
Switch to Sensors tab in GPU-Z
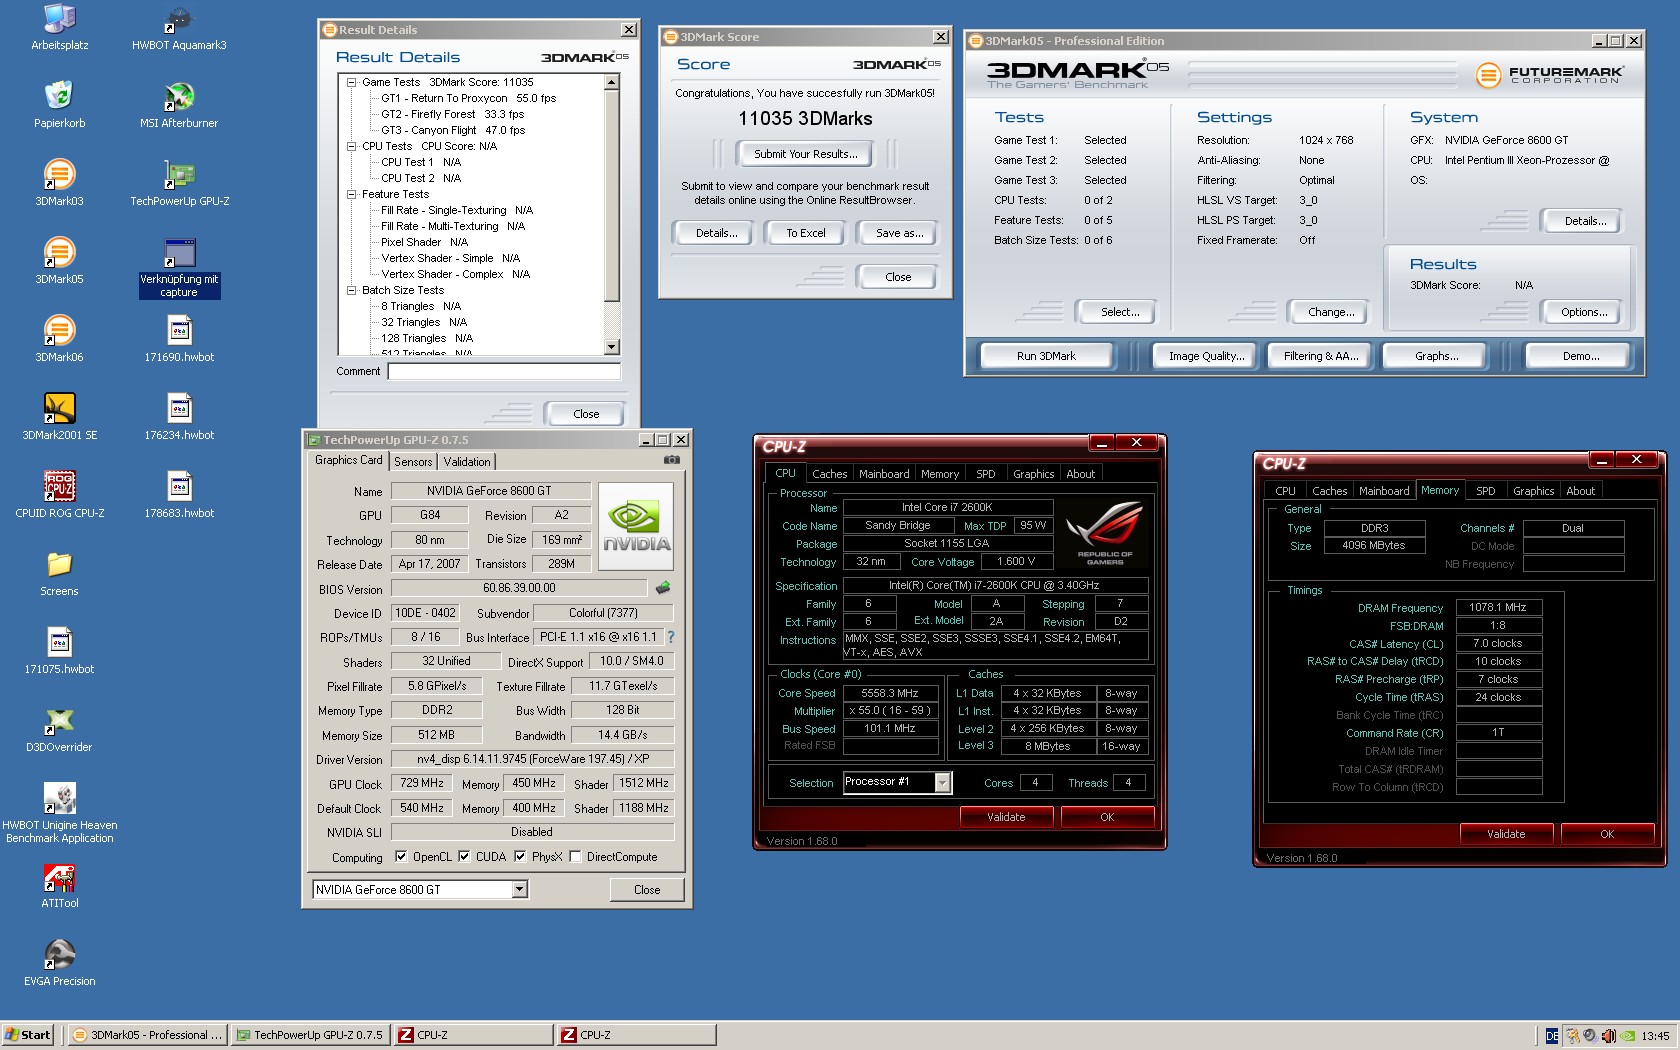(x=413, y=461)
